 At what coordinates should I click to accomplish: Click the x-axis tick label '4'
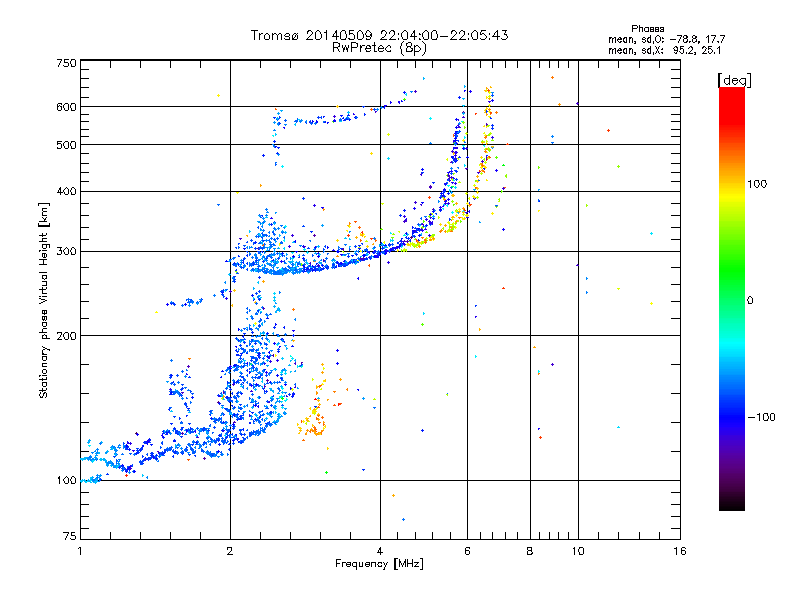click(x=380, y=551)
